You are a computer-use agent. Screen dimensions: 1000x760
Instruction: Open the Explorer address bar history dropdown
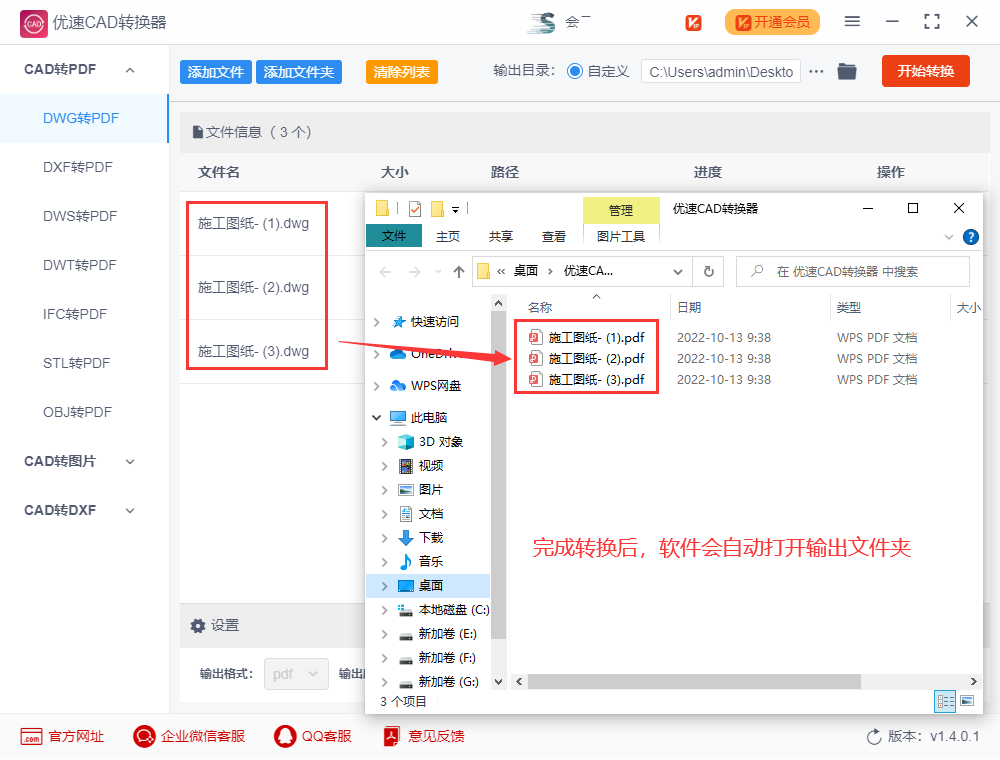click(x=678, y=272)
